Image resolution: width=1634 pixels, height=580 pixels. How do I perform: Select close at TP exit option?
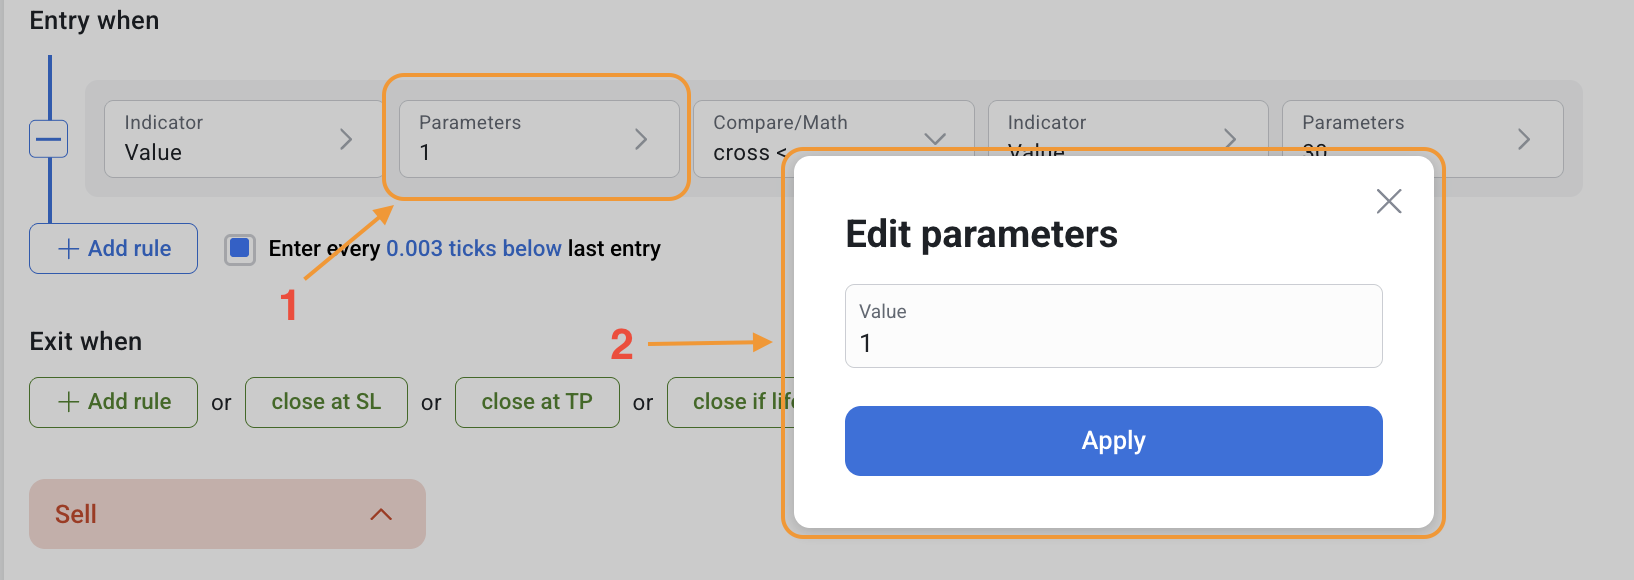click(x=537, y=402)
